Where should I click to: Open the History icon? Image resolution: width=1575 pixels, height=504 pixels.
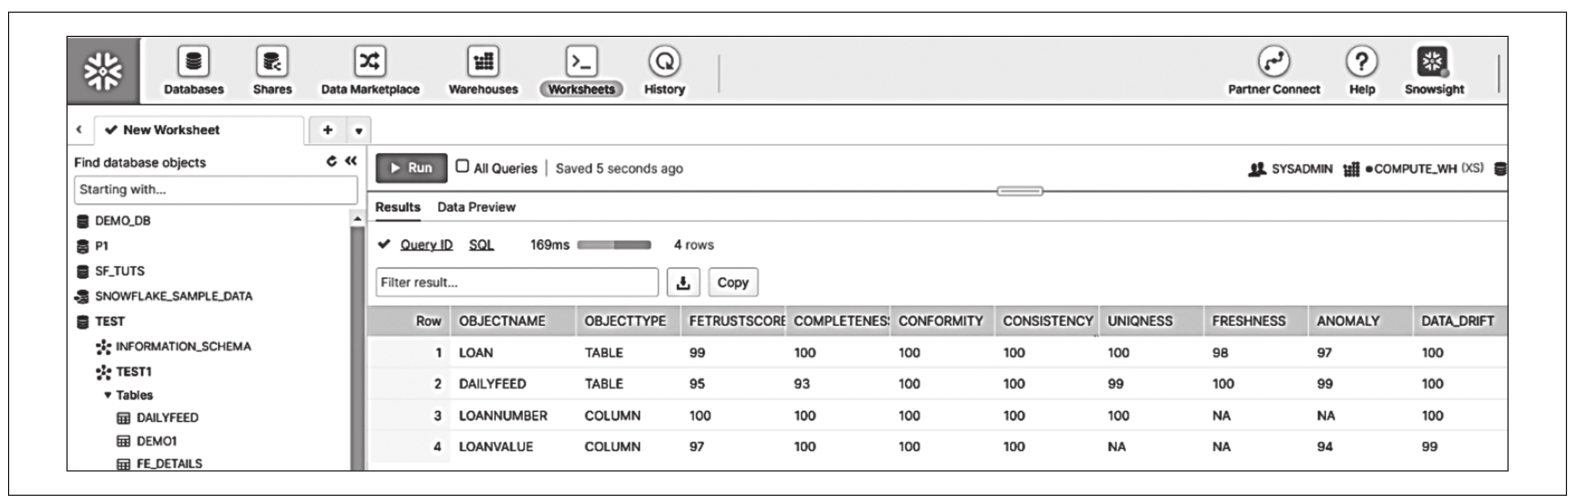coord(664,63)
